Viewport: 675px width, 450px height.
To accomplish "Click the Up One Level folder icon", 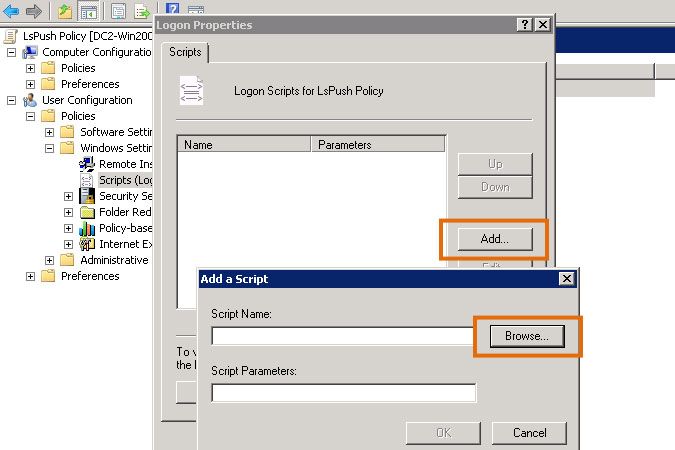I will pos(65,11).
